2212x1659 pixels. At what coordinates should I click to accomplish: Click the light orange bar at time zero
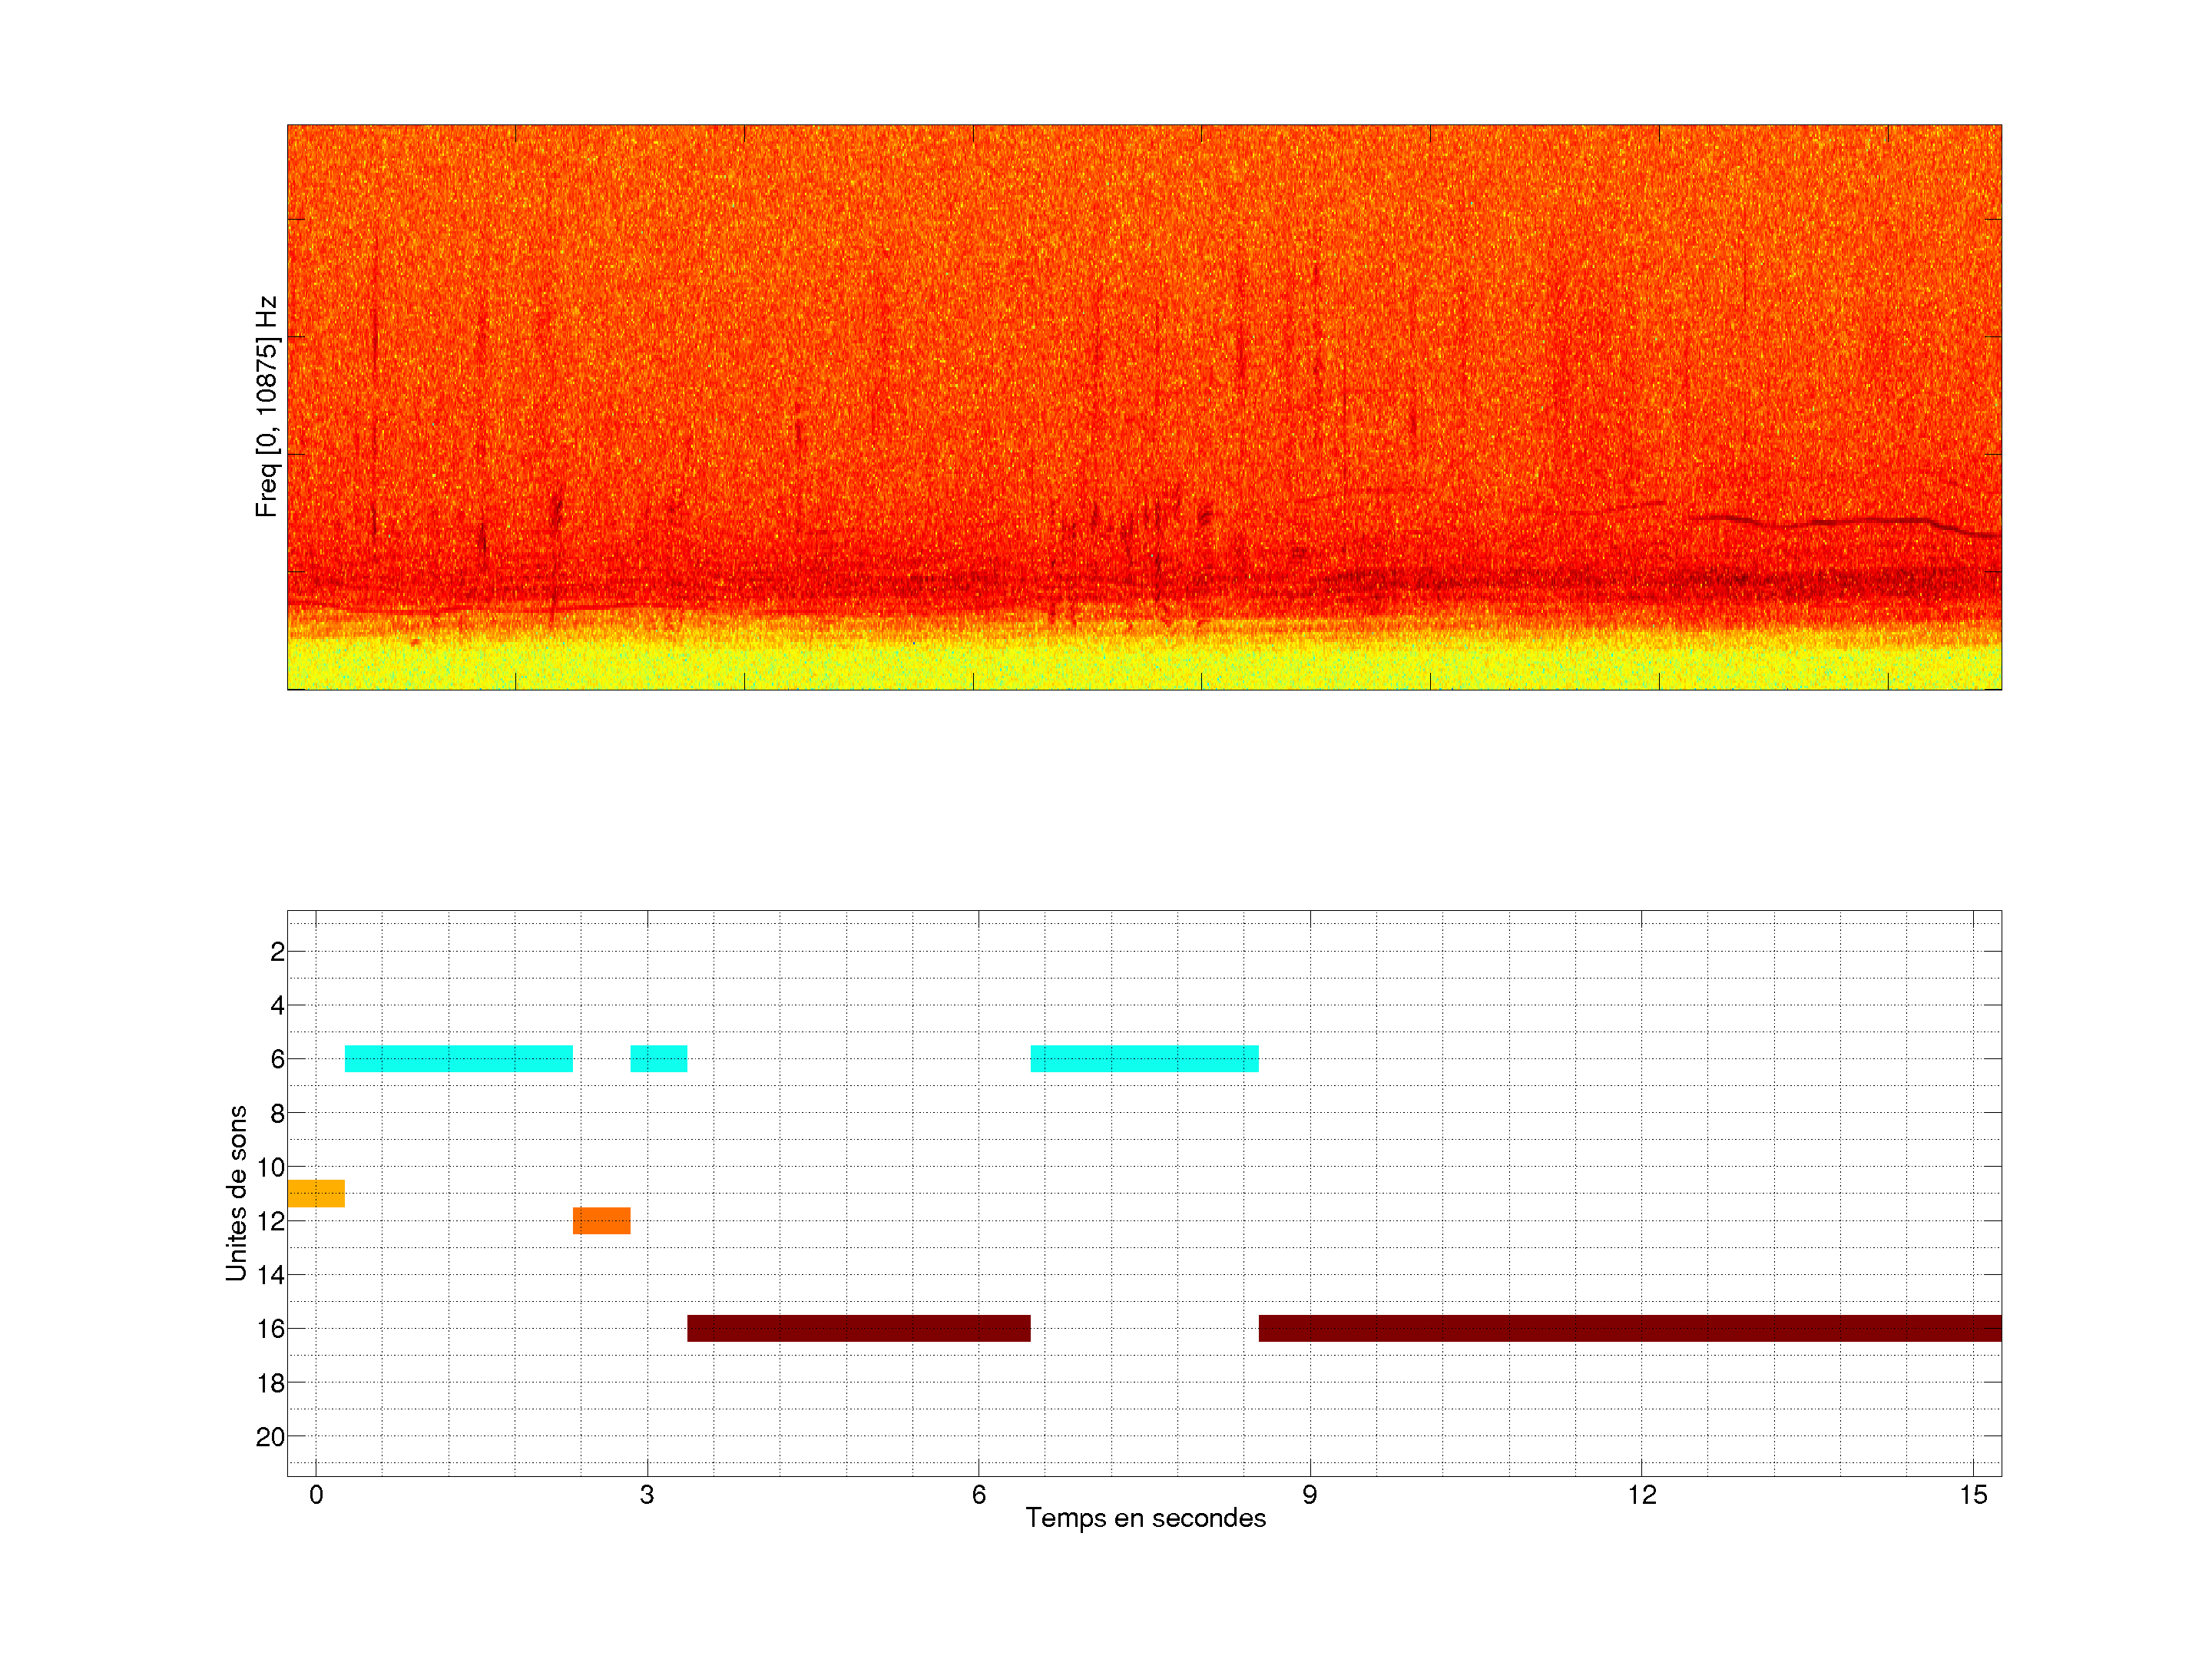coord(315,1193)
